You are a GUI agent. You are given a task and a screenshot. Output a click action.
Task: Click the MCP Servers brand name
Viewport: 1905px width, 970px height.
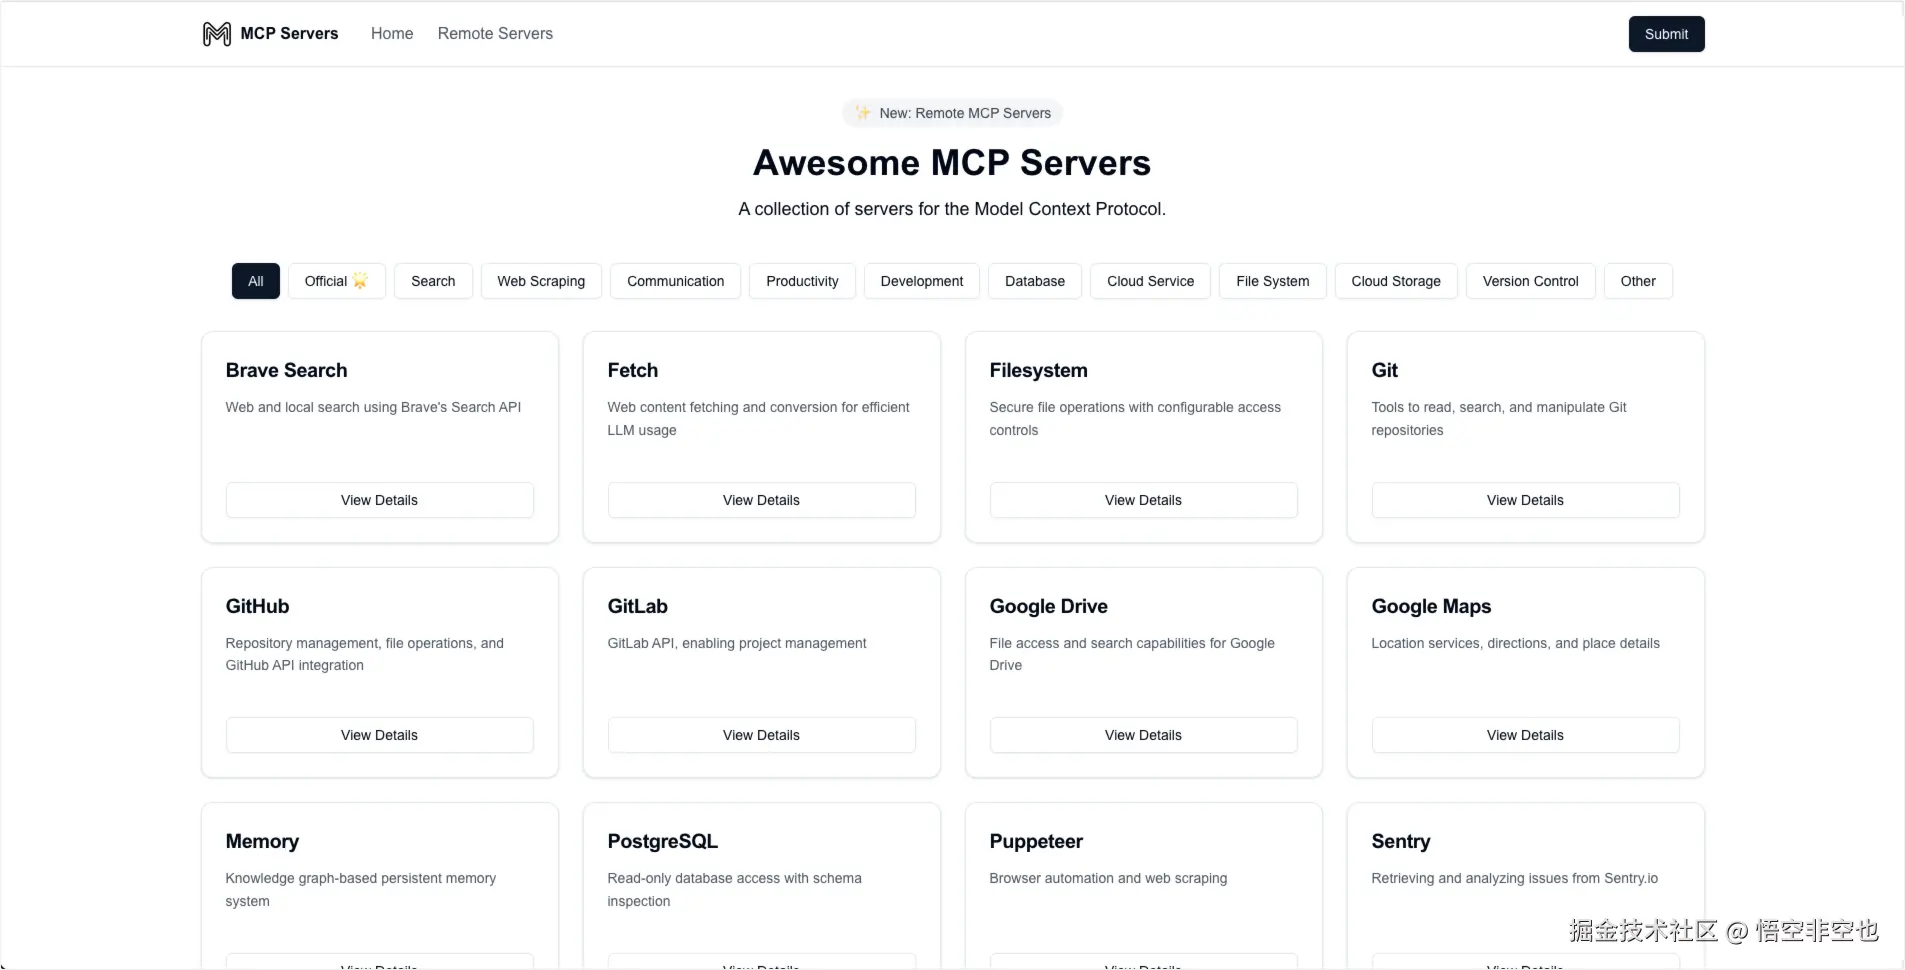point(289,34)
